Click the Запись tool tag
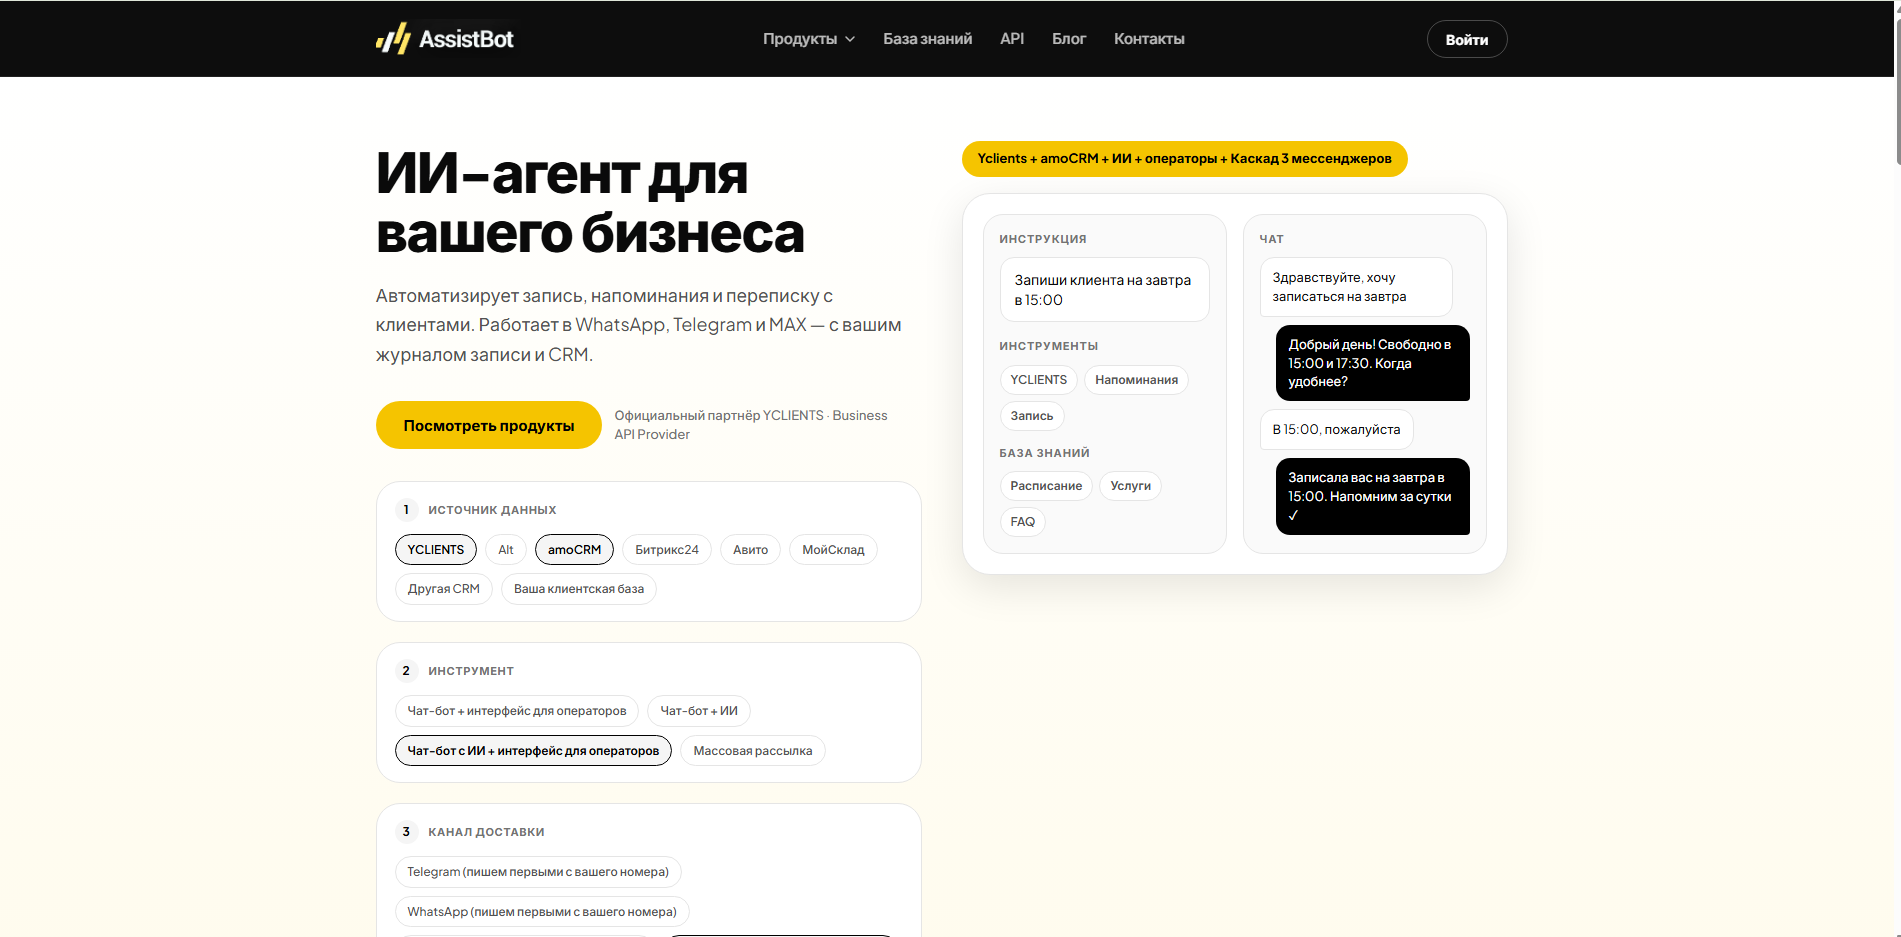1901x937 pixels. (1032, 416)
